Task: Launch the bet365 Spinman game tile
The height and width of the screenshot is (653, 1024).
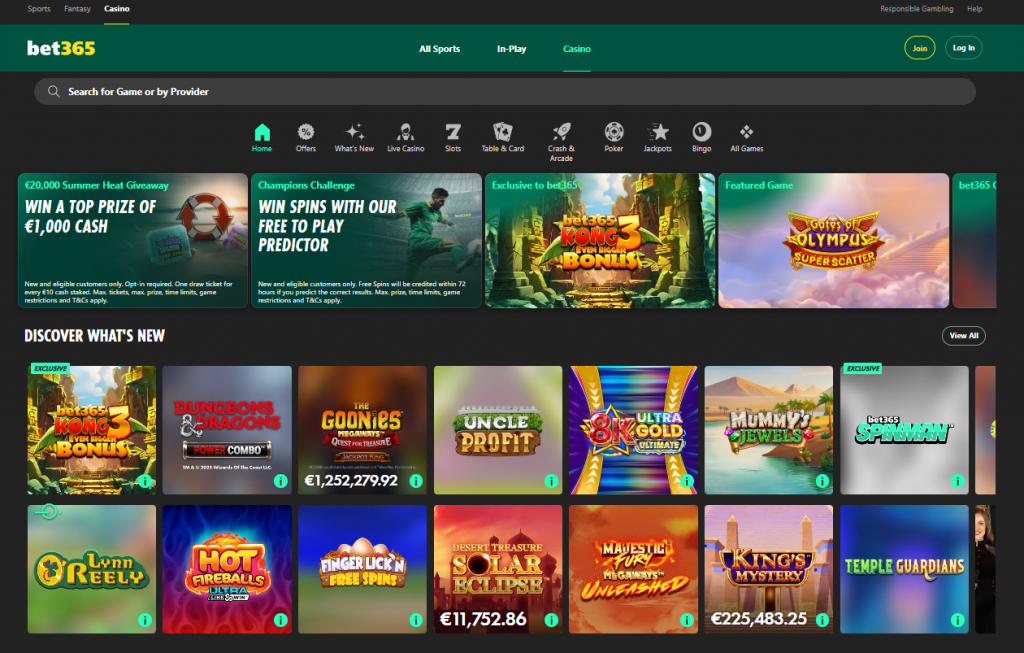Action: click(904, 430)
